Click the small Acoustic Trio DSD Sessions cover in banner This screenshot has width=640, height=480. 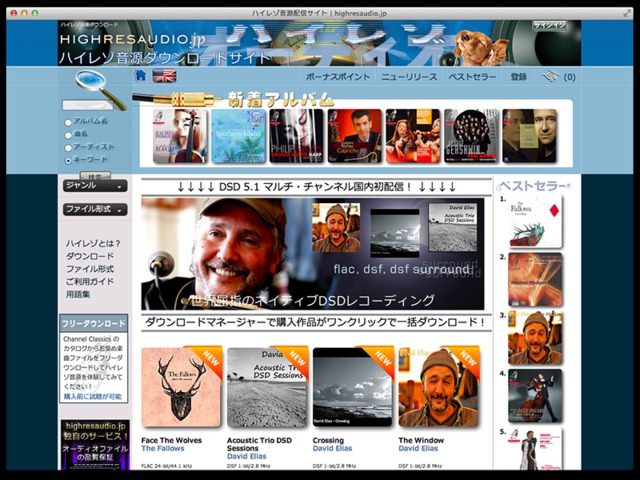[x=453, y=228]
